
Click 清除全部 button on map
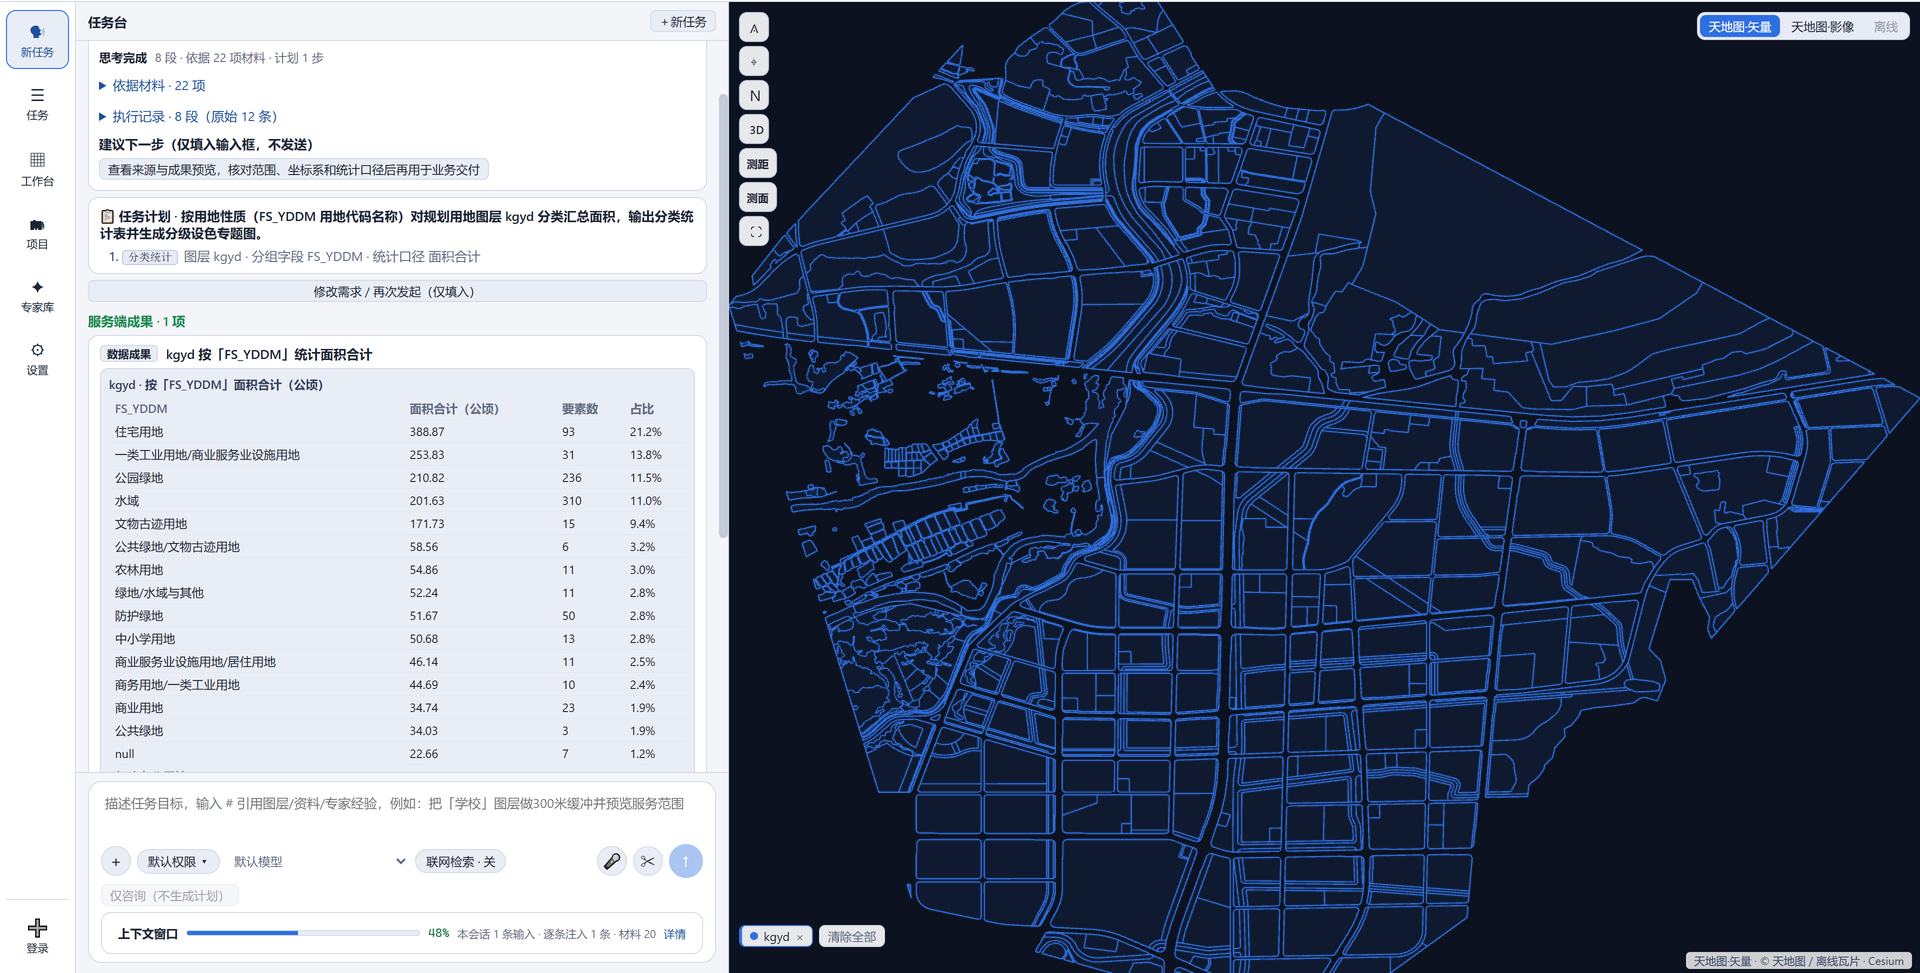(x=851, y=937)
